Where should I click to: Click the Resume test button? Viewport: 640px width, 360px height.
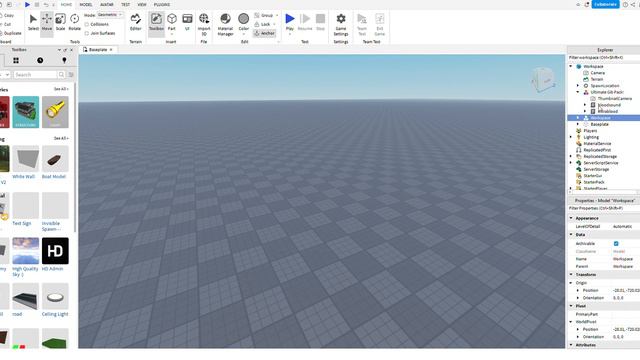click(x=305, y=22)
